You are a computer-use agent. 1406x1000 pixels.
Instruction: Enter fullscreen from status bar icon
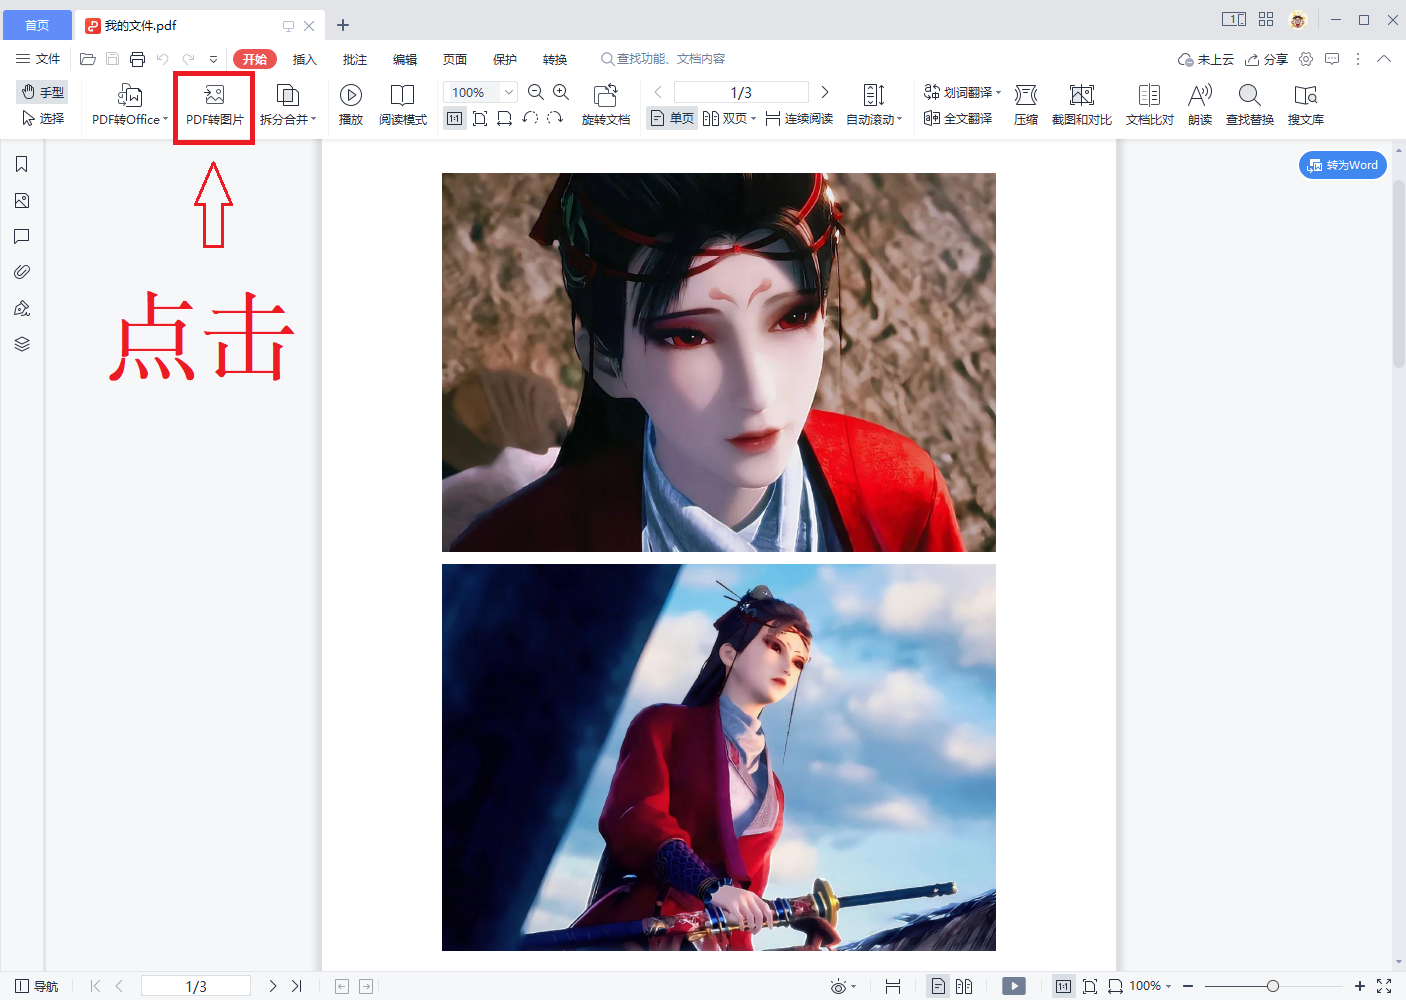[1384, 986]
